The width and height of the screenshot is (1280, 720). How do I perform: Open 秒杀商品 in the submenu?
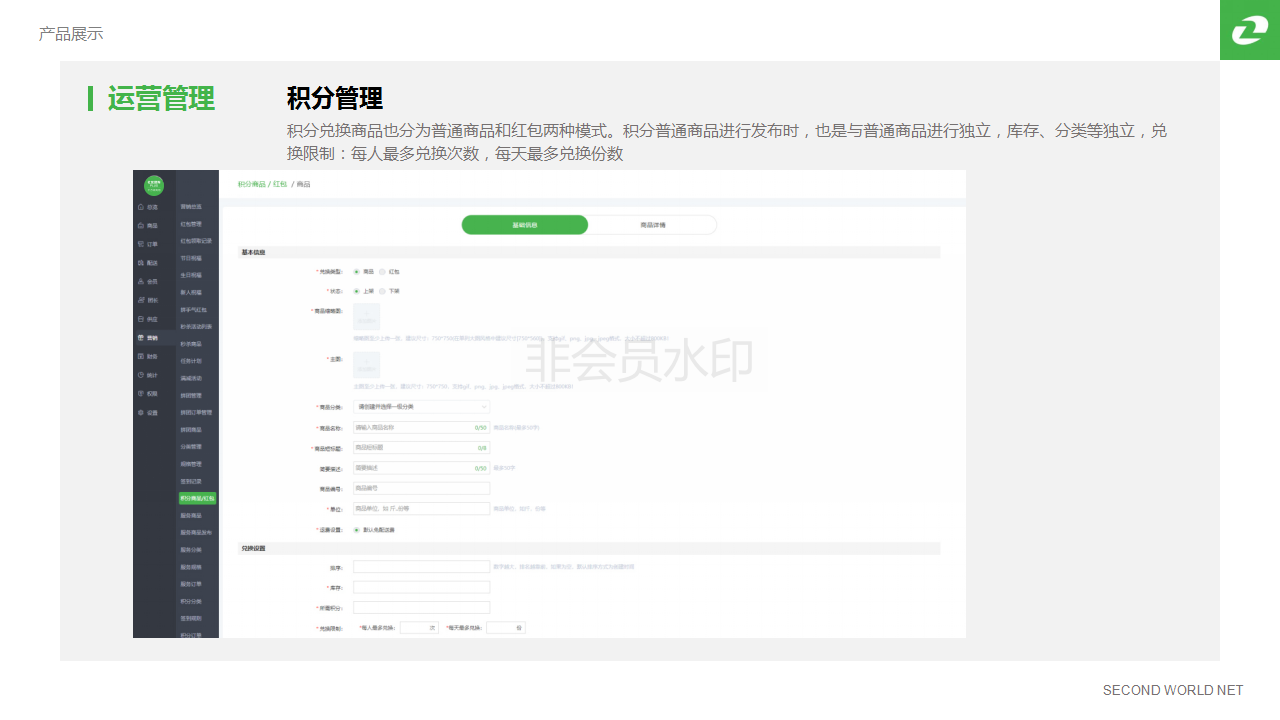(191, 344)
